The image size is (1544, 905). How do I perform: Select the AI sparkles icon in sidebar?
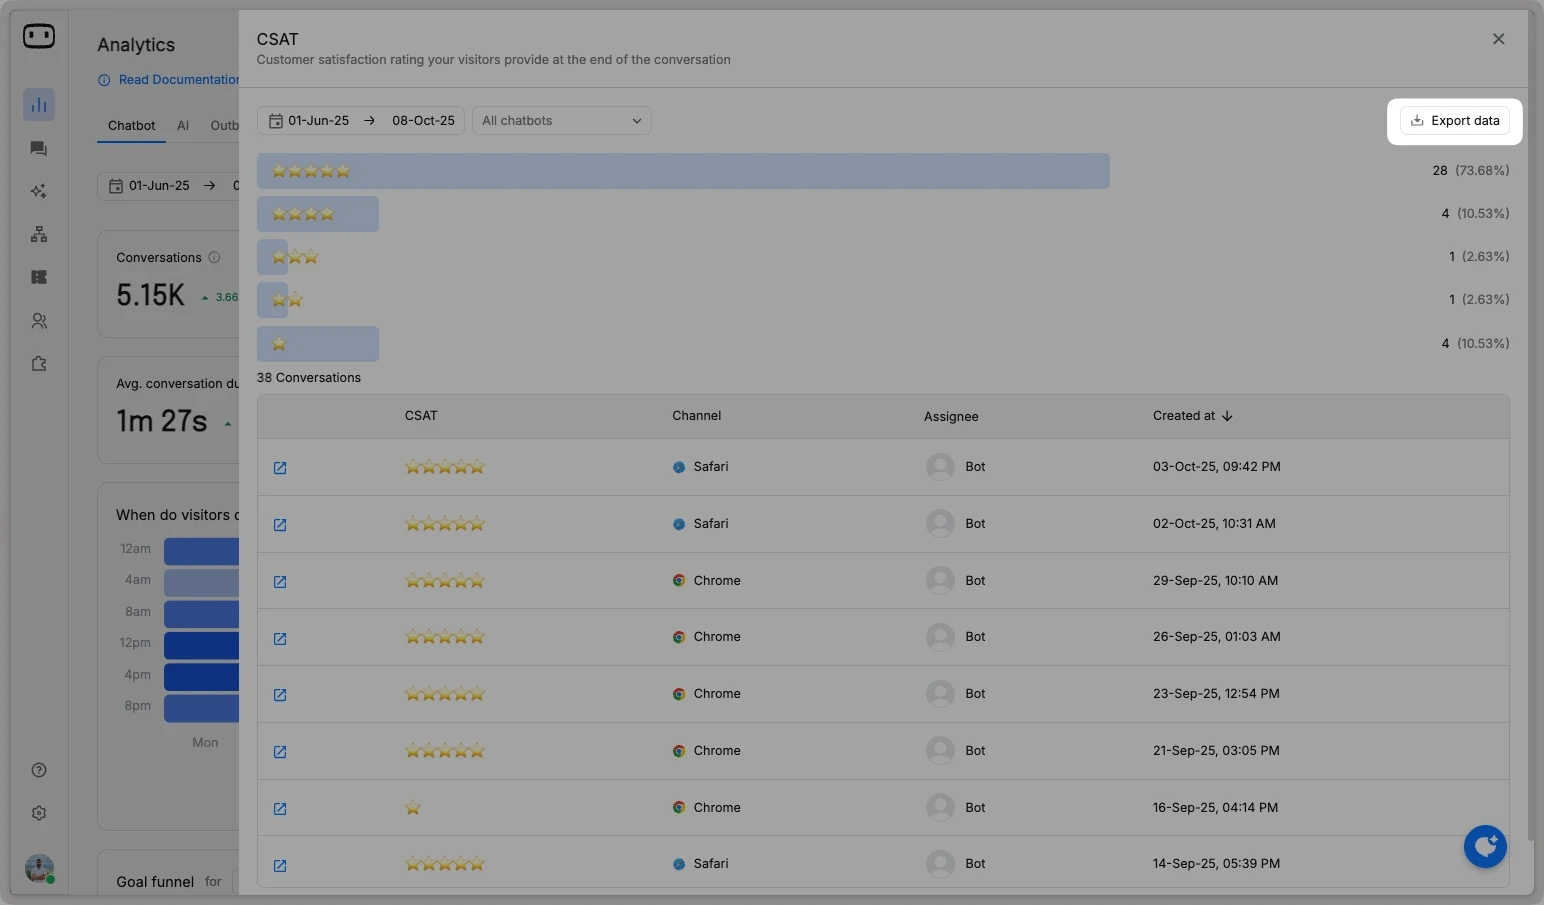pos(39,191)
